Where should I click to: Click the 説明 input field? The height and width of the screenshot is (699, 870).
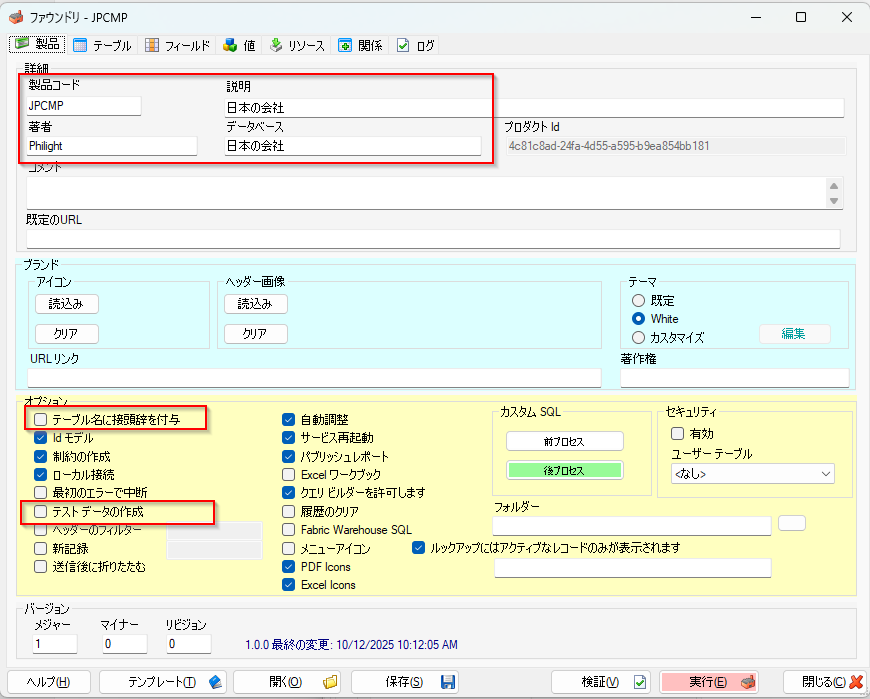[534, 108]
